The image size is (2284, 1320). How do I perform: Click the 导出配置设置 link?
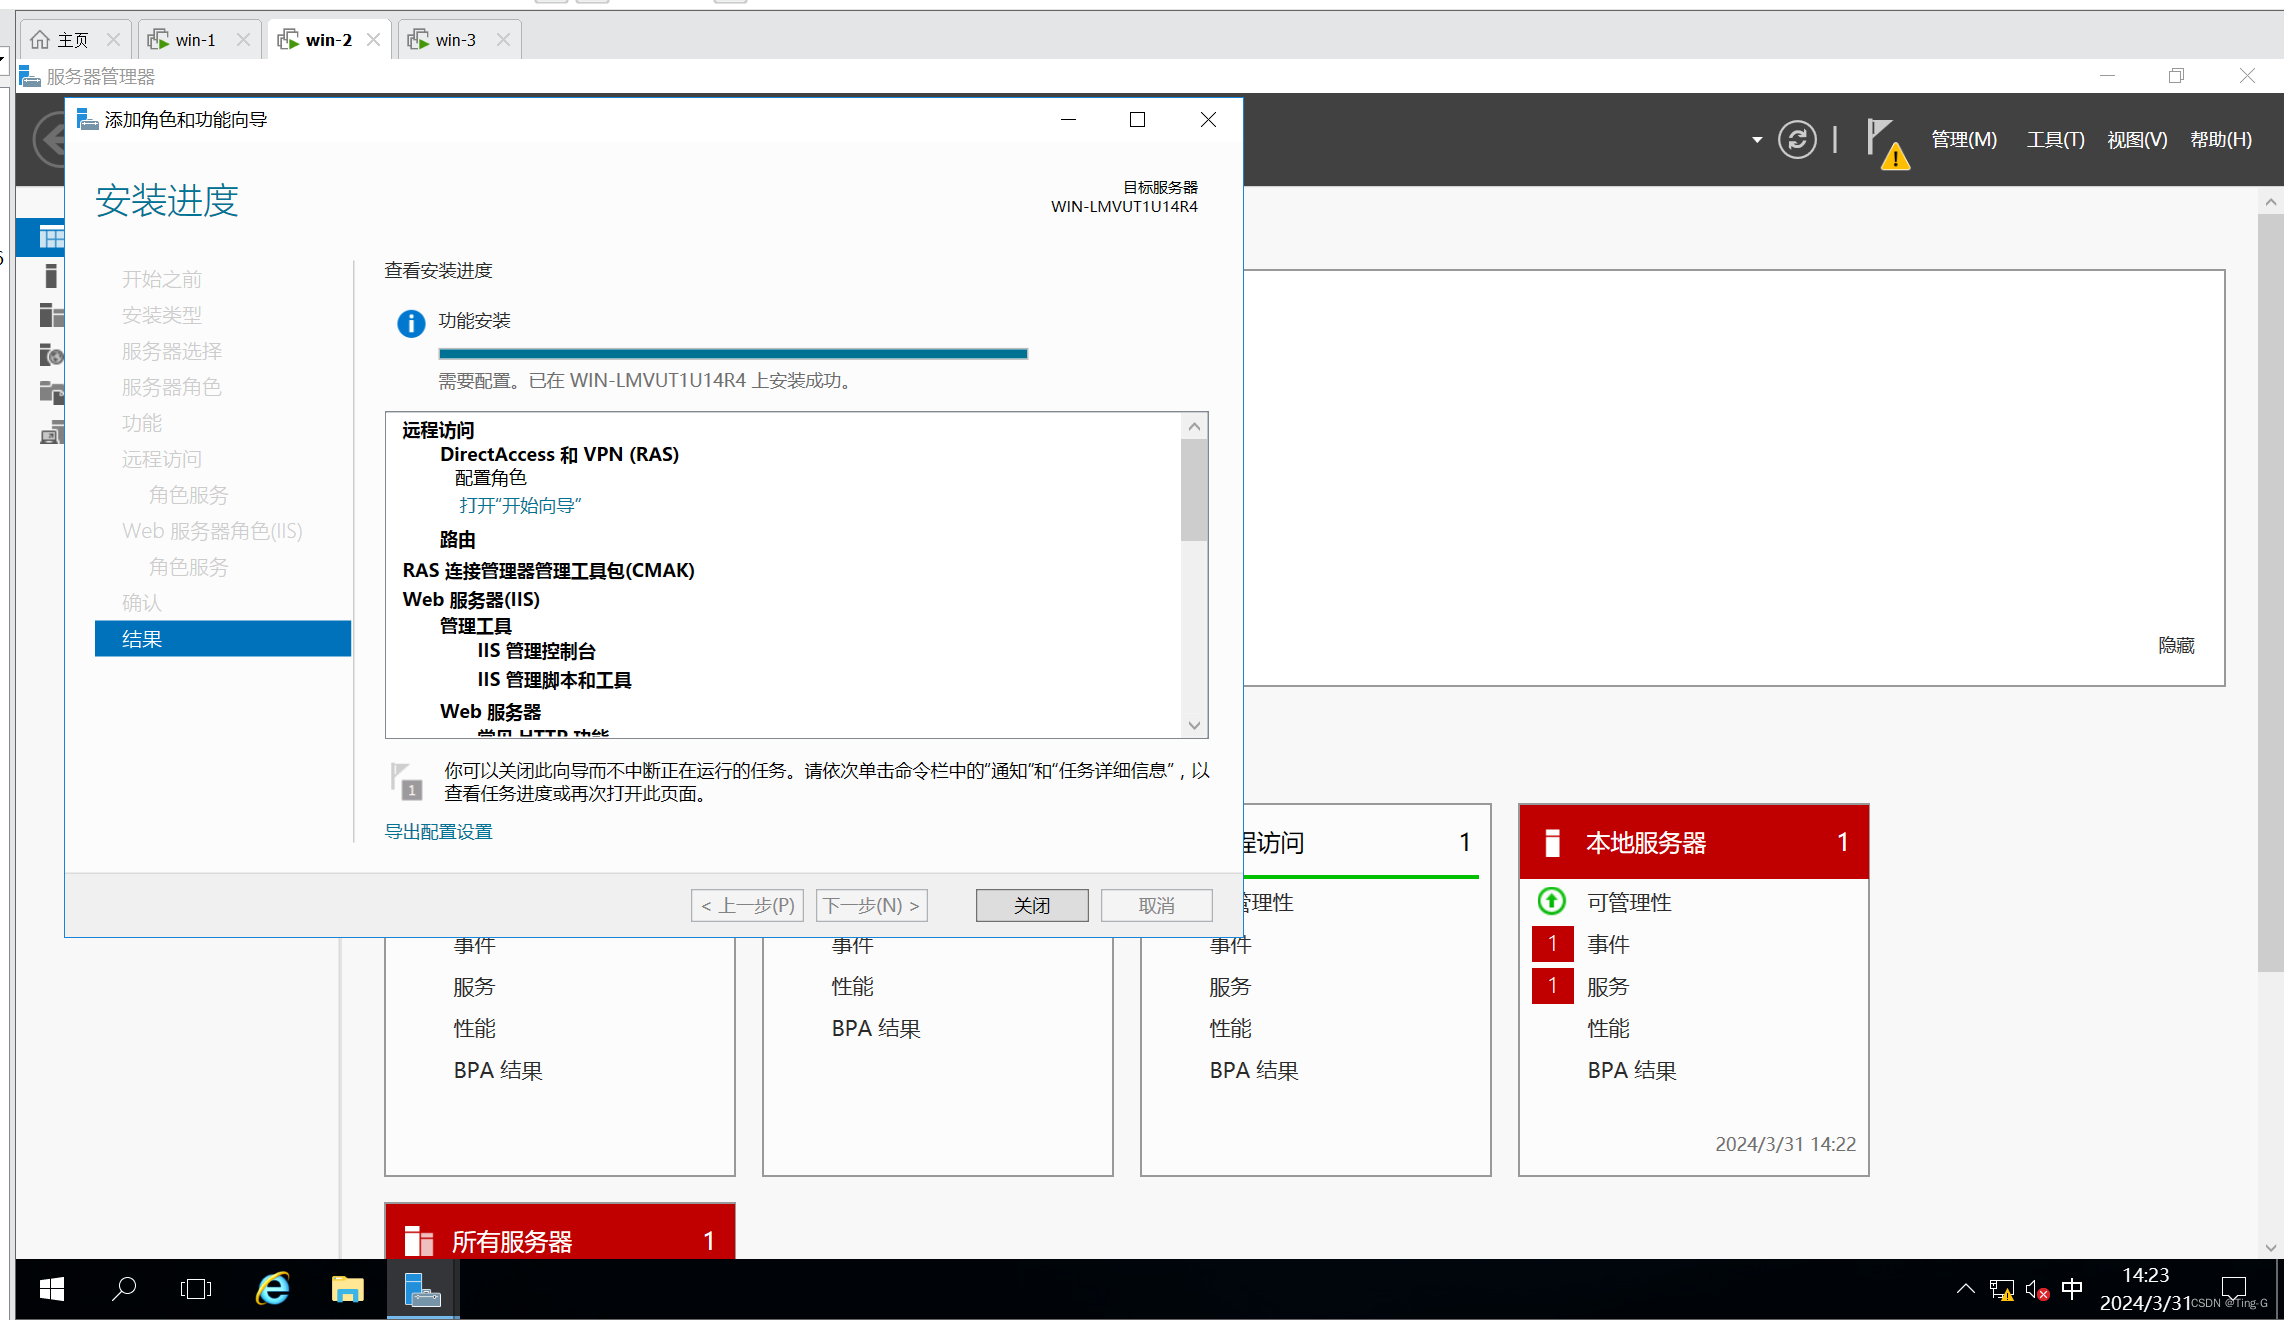438,832
